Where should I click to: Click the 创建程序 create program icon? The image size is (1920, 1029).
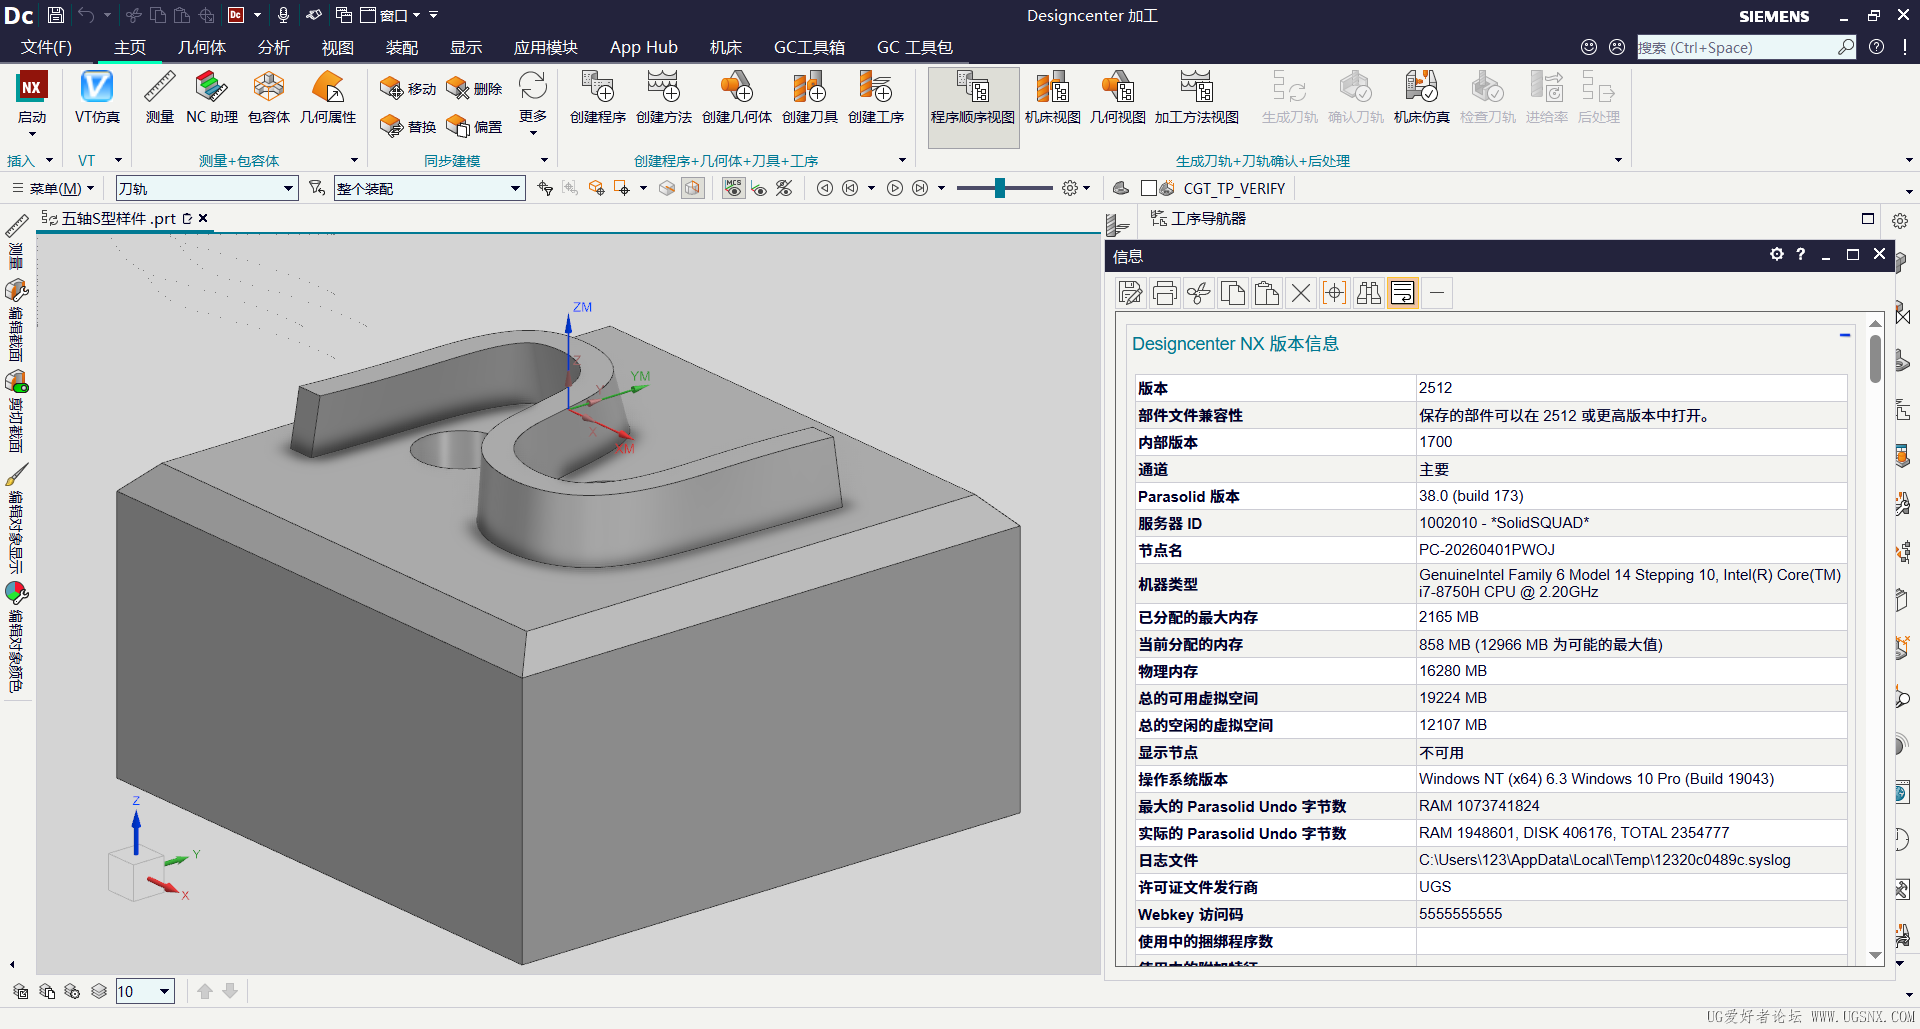pos(598,98)
